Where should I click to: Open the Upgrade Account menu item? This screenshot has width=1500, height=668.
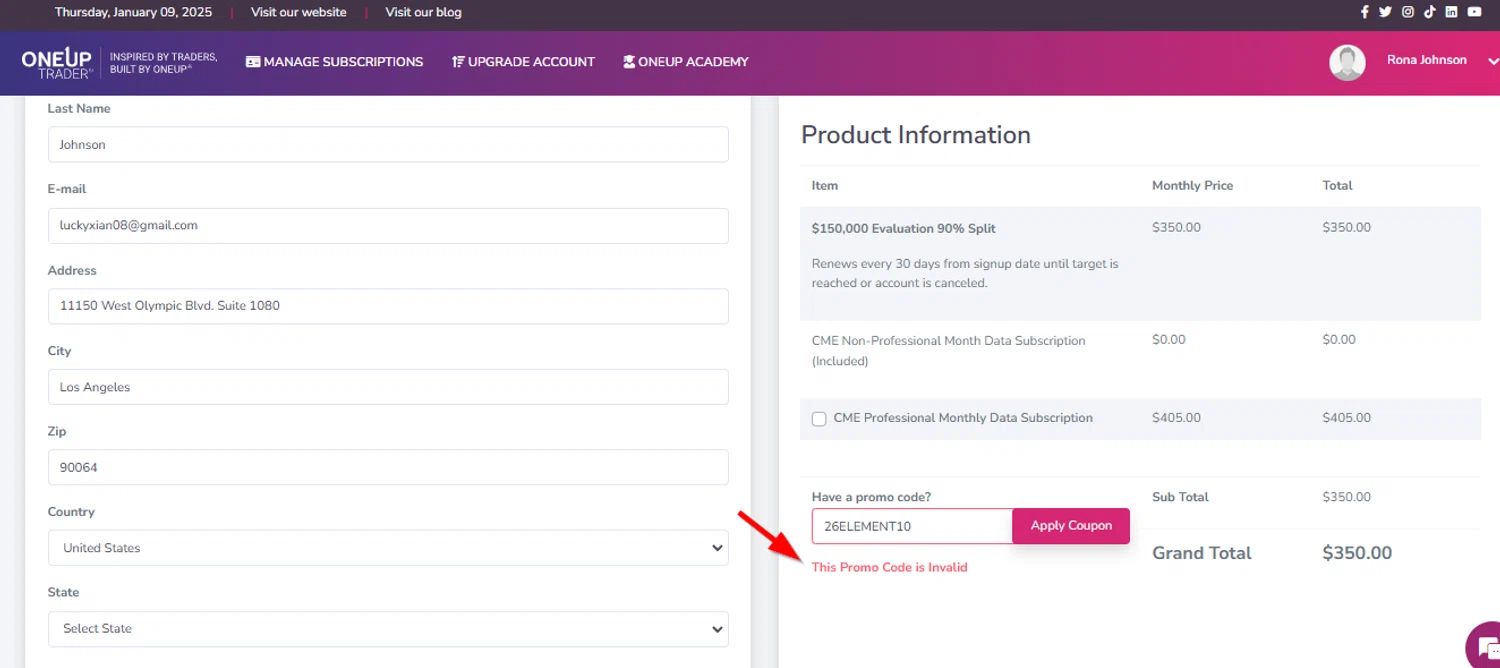point(523,62)
